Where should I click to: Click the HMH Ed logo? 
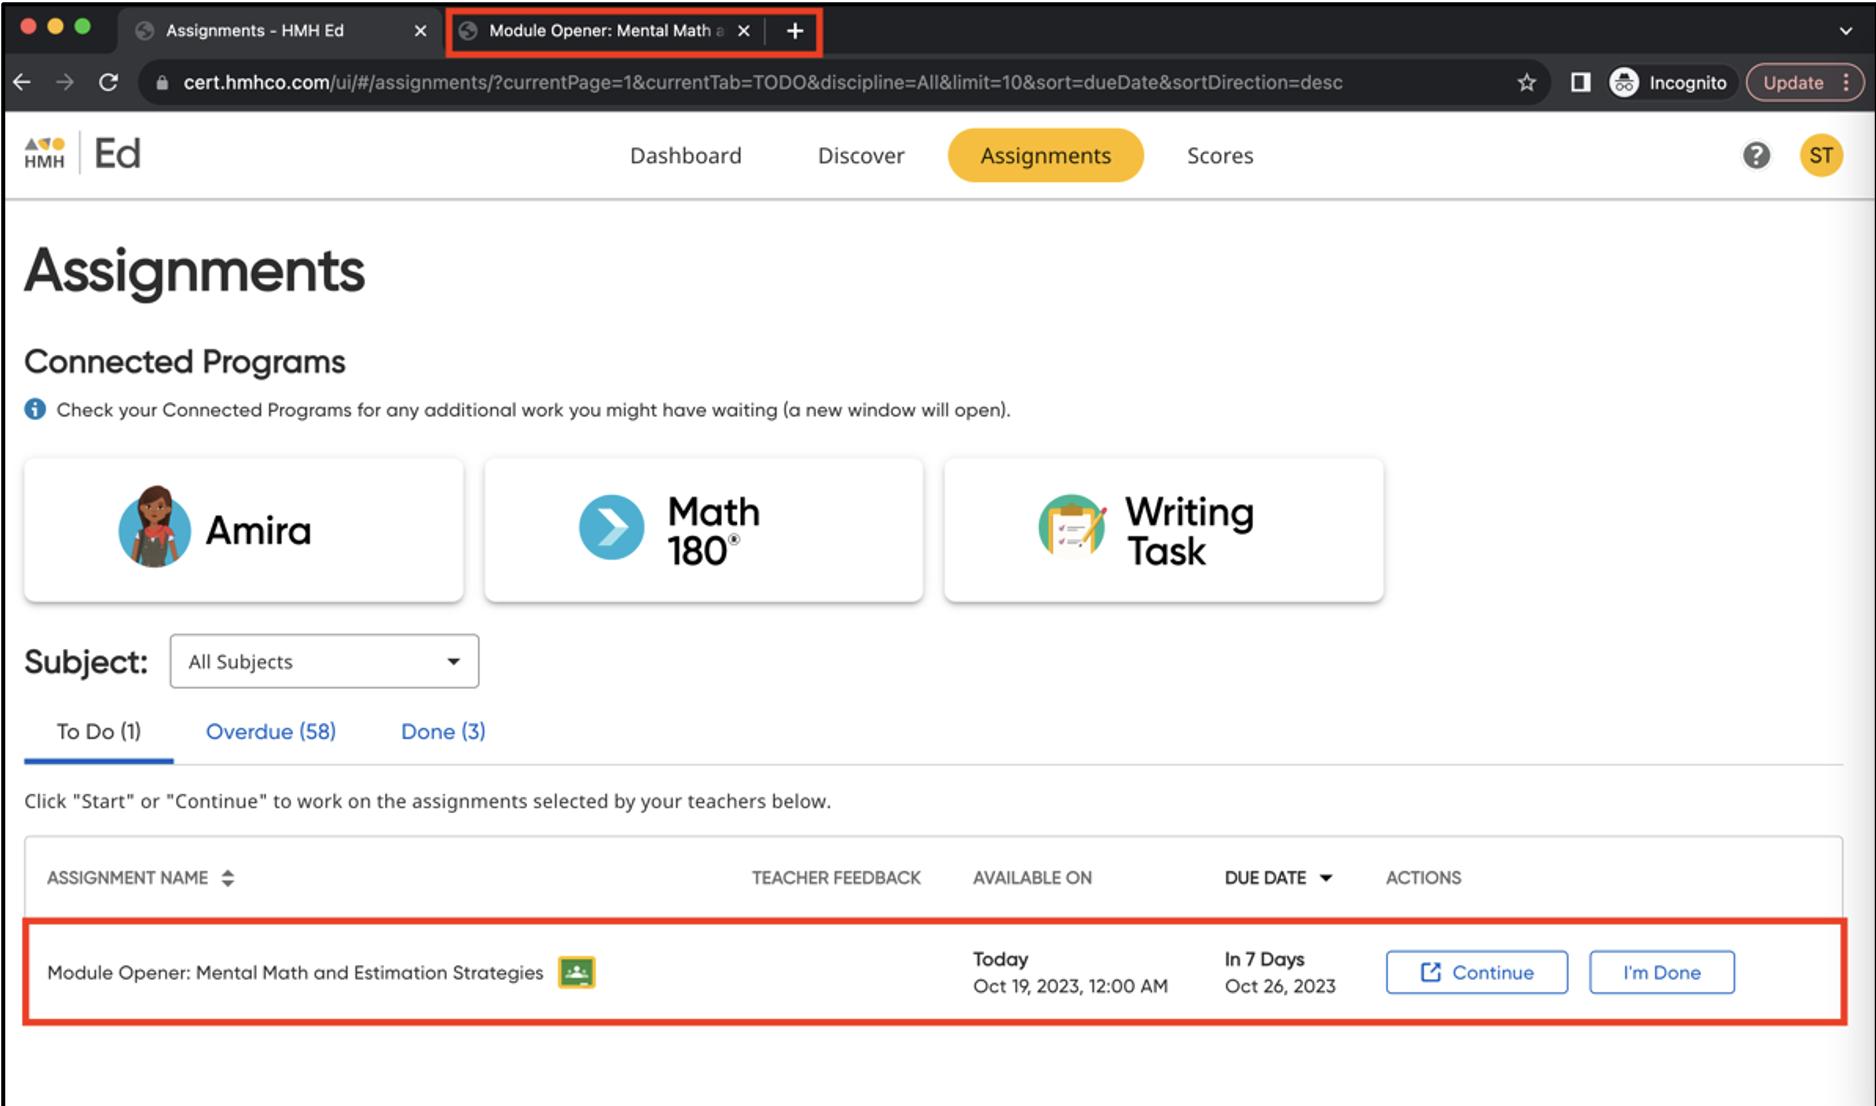pyautogui.click(x=83, y=154)
